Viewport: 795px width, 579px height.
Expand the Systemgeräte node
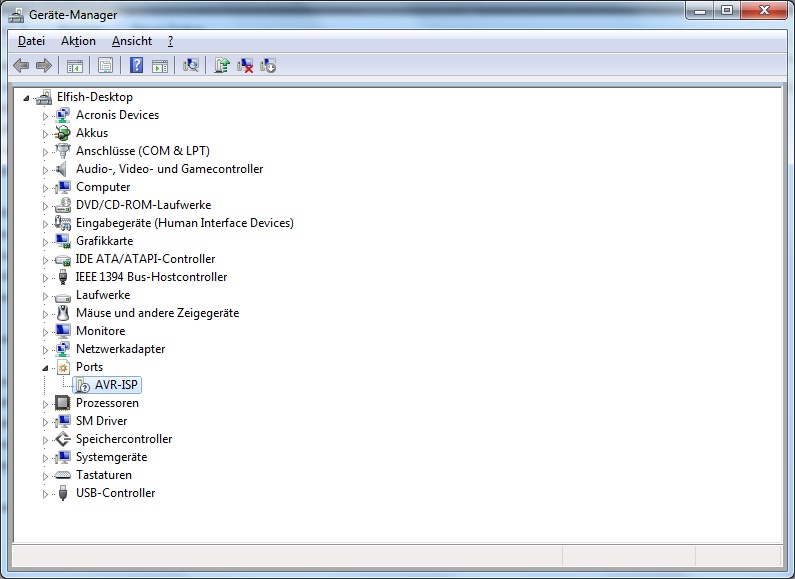click(45, 458)
